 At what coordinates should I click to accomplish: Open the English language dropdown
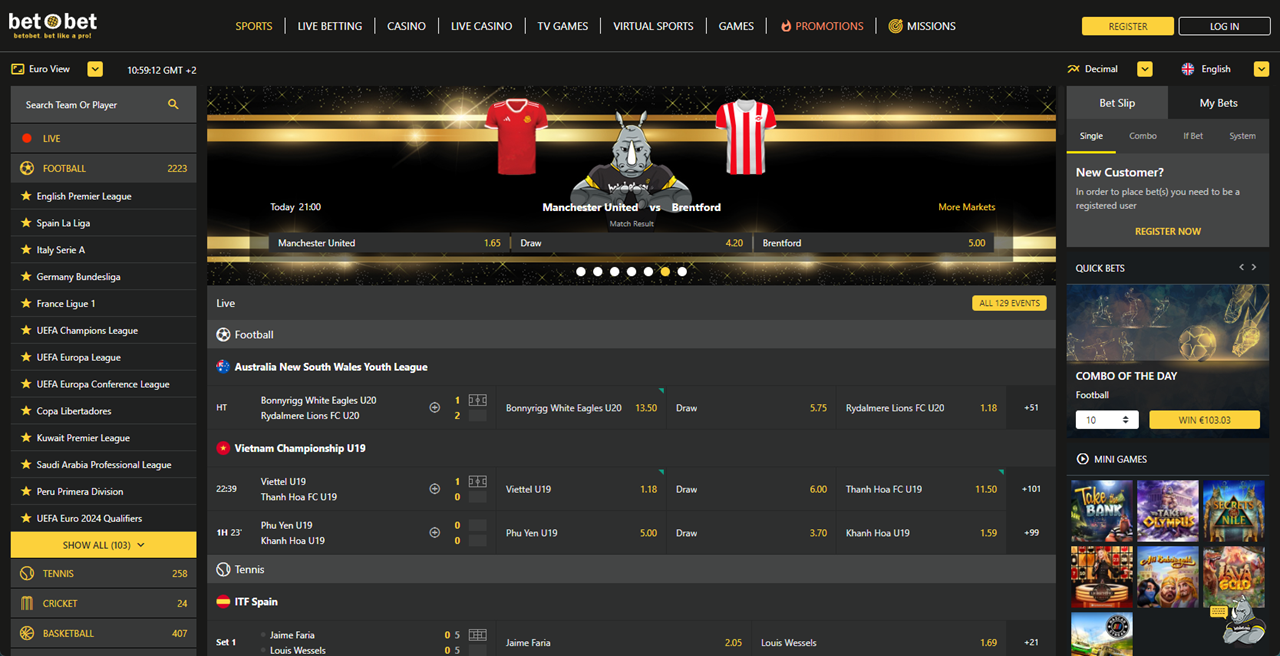click(x=1263, y=68)
